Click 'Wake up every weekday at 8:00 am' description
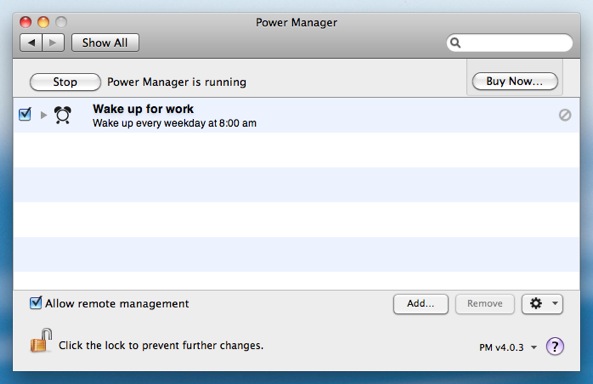Screen dimensions: 593x384 tap(174, 123)
